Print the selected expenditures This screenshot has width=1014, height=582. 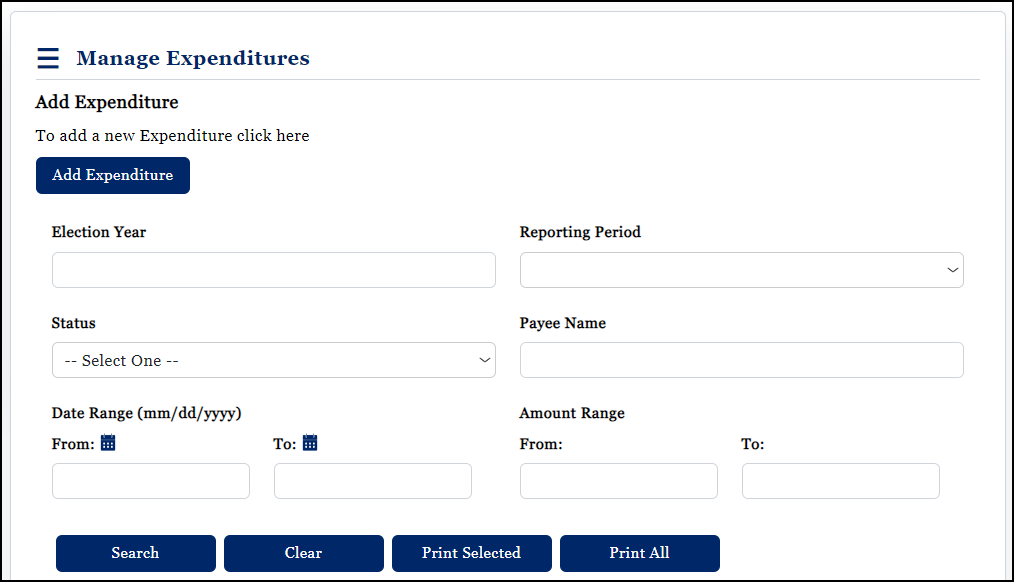point(471,553)
